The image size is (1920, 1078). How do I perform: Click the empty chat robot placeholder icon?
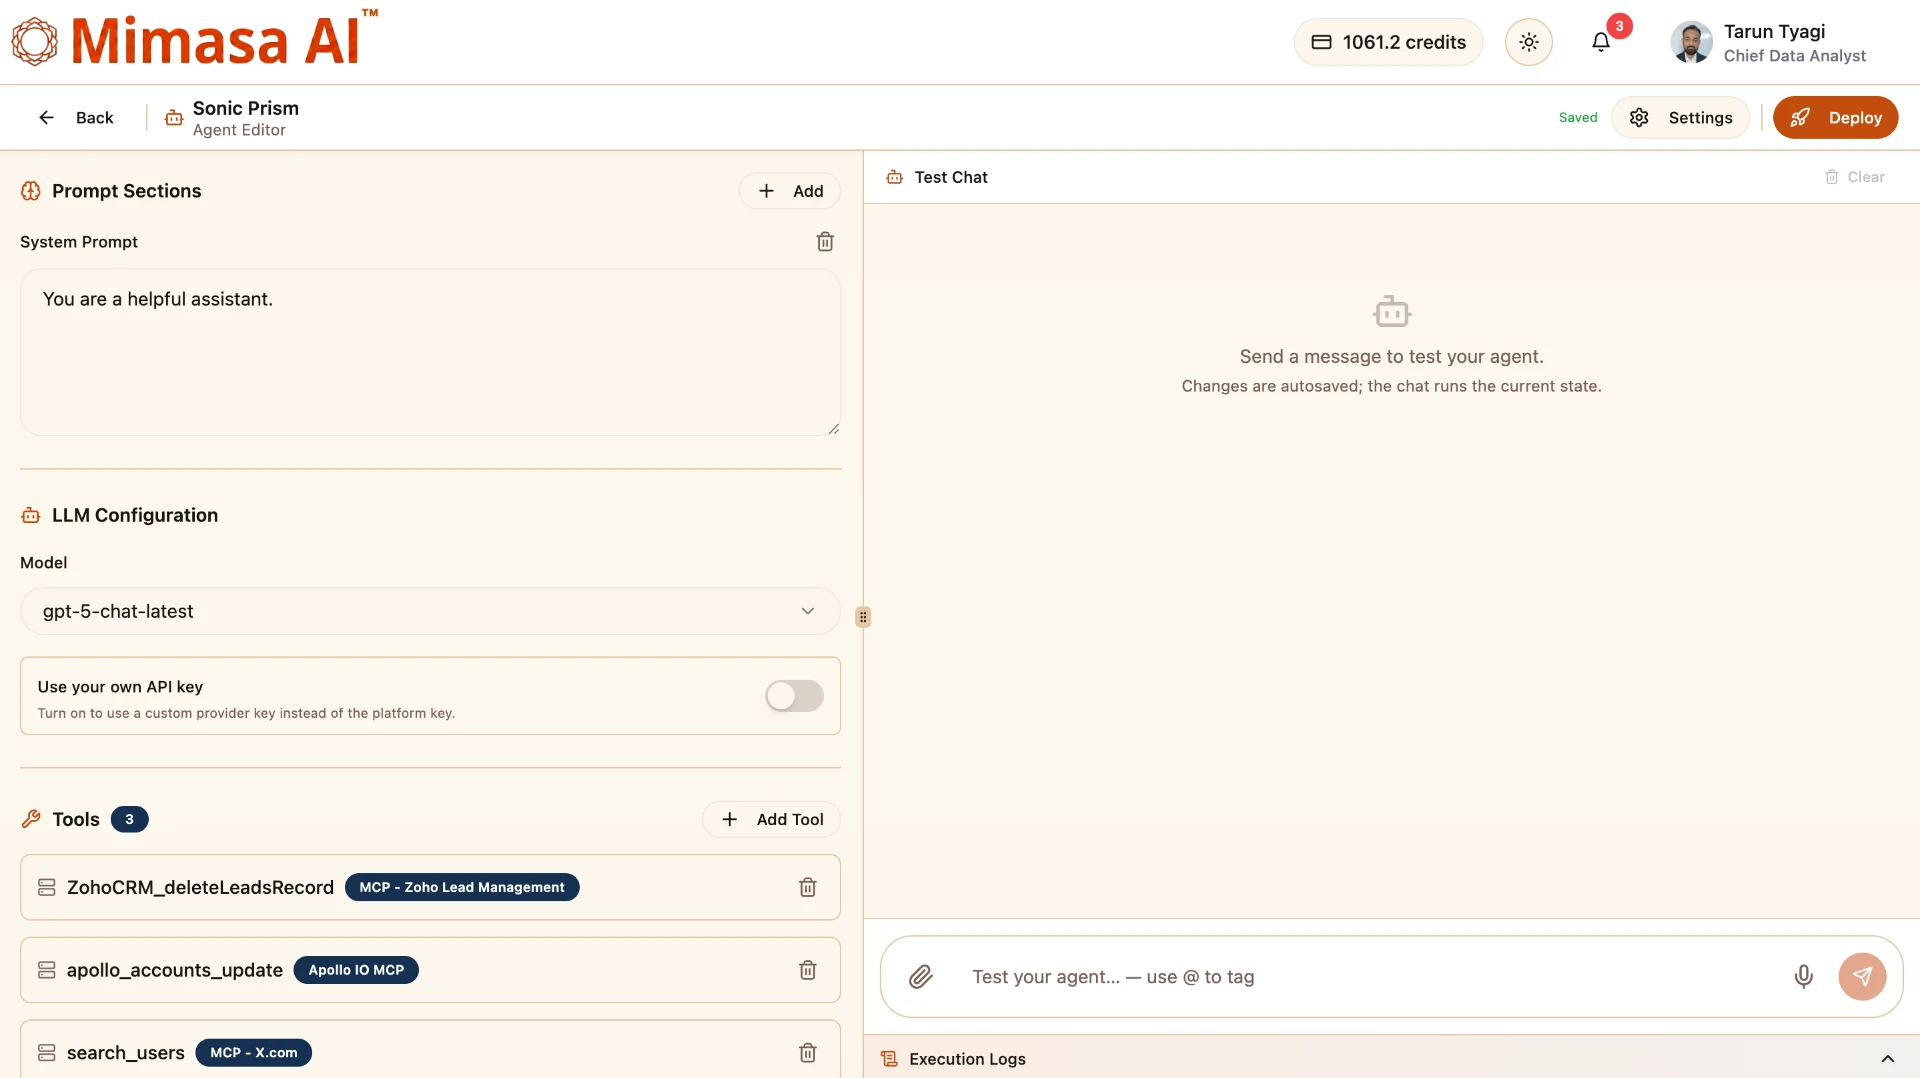point(1392,312)
